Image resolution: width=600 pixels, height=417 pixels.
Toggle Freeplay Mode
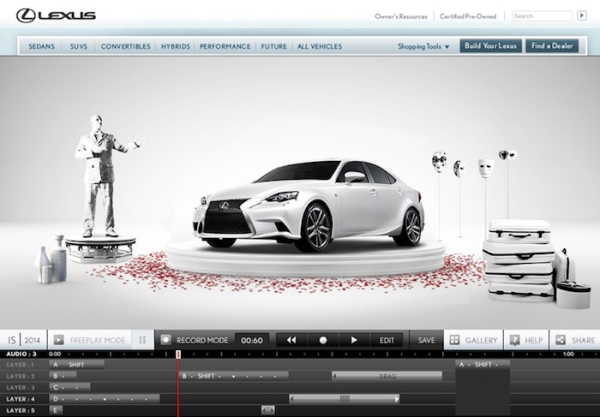point(88,340)
